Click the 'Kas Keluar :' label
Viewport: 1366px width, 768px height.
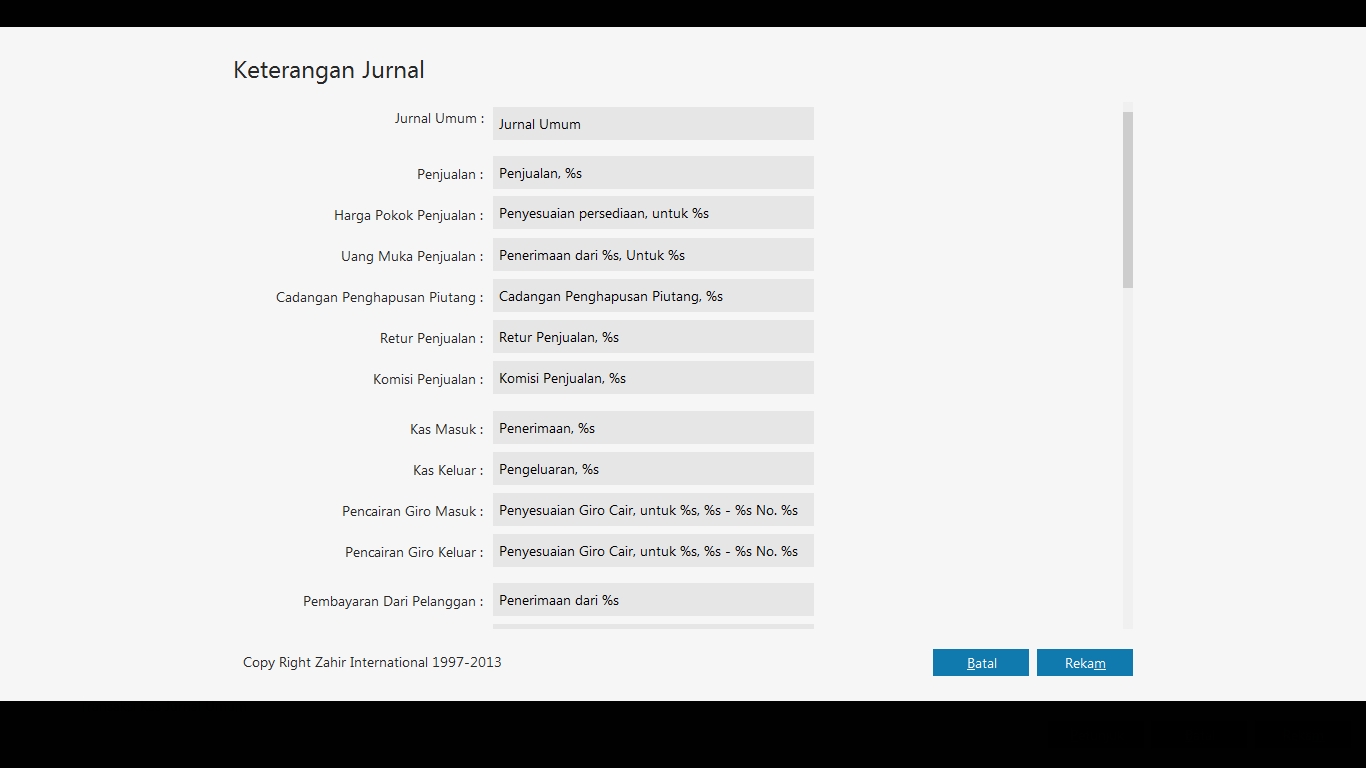click(448, 470)
